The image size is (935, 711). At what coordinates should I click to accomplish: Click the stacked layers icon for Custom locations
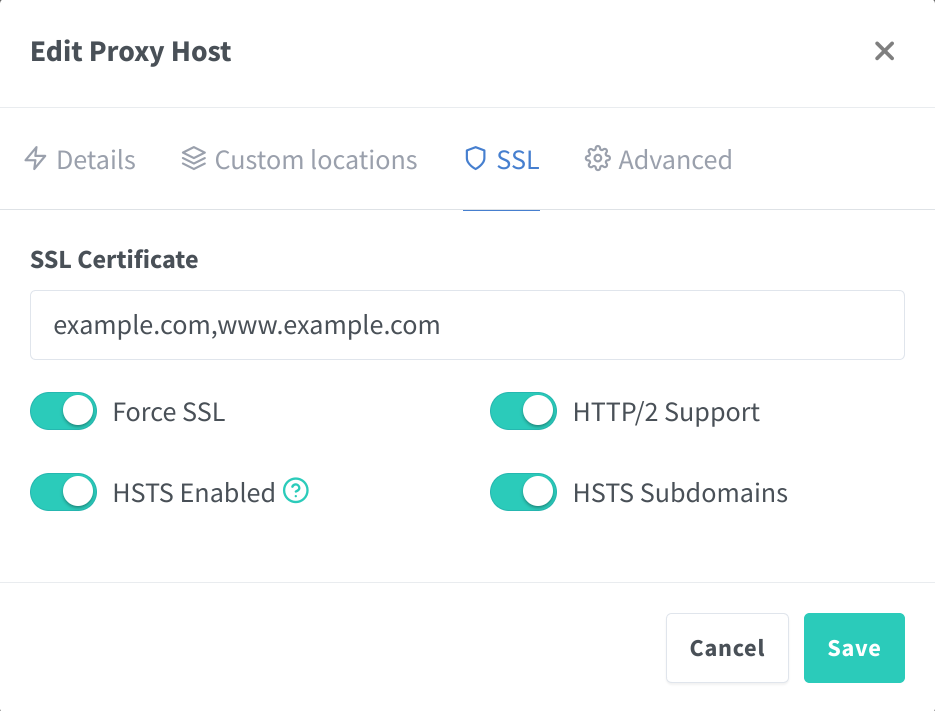[x=193, y=159]
